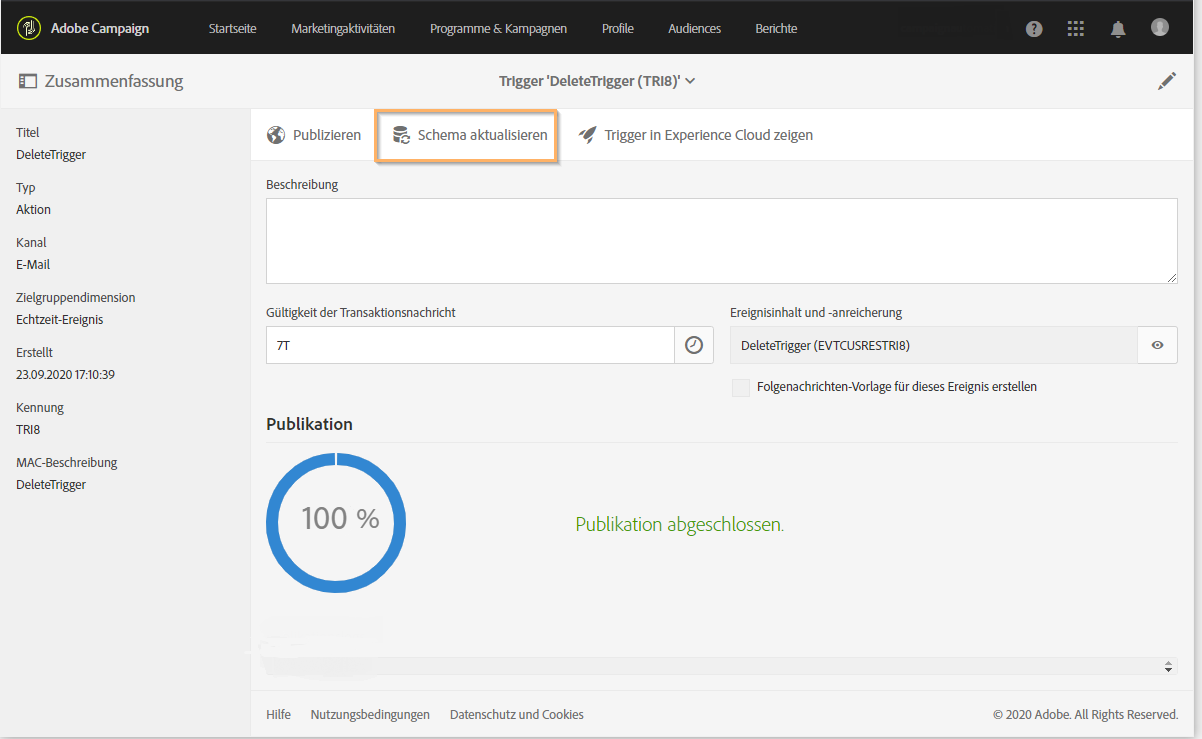Click the Adobe Campaign logo icon
Viewport: 1202px width, 739px height.
(29, 28)
